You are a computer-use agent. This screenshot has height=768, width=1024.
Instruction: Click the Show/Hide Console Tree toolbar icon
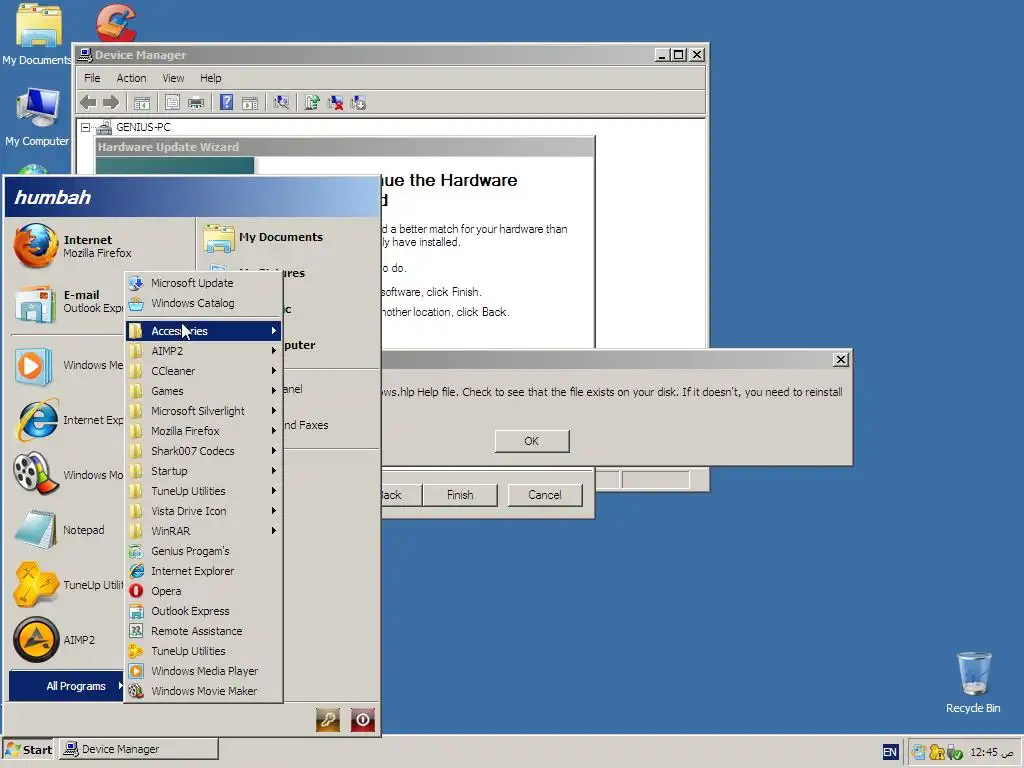(x=142, y=103)
